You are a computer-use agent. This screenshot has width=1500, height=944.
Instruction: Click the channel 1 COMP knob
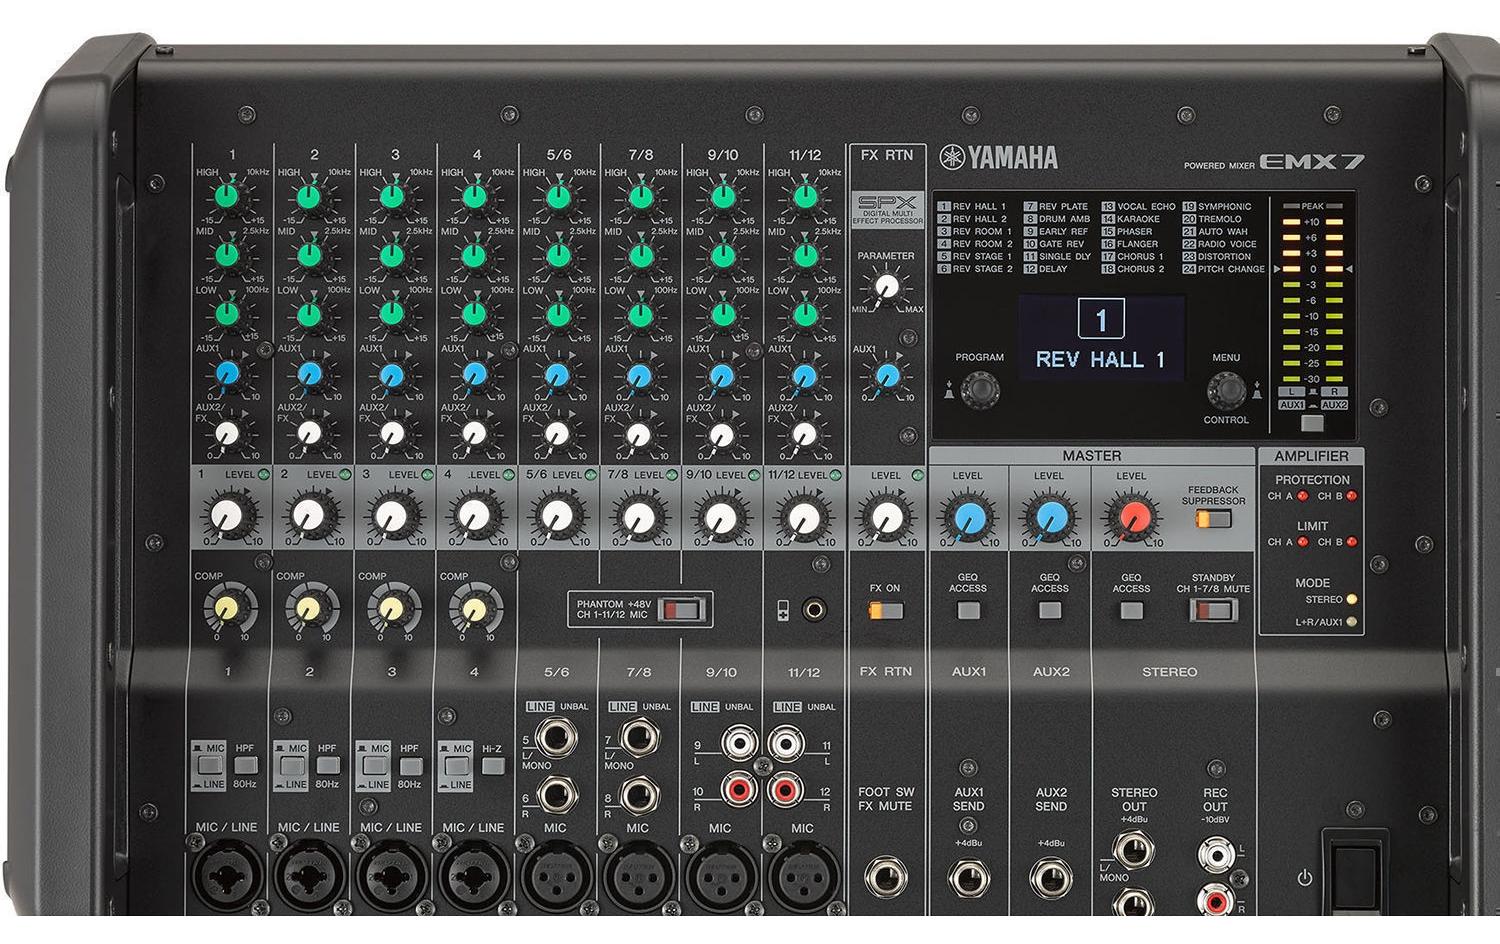(x=228, y=607)
